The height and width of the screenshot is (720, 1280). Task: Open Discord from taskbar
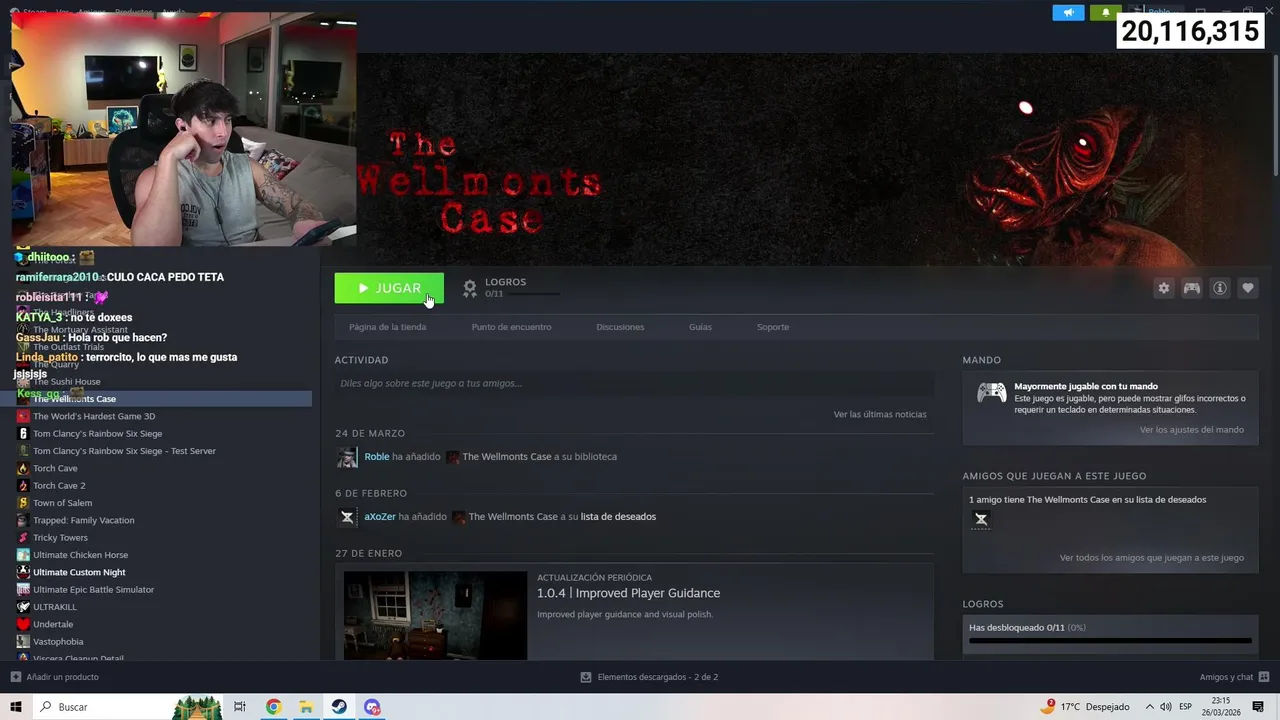(x=372, y=707)
